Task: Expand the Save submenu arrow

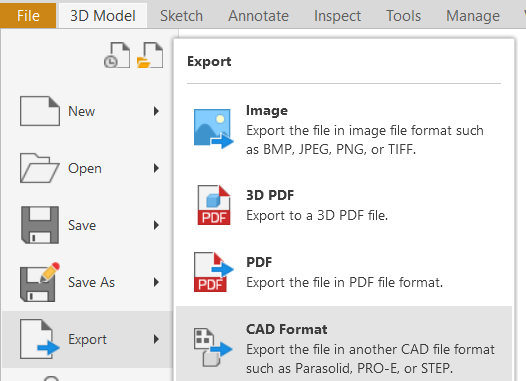Action: pyautogui.click(x=156, y=225)
